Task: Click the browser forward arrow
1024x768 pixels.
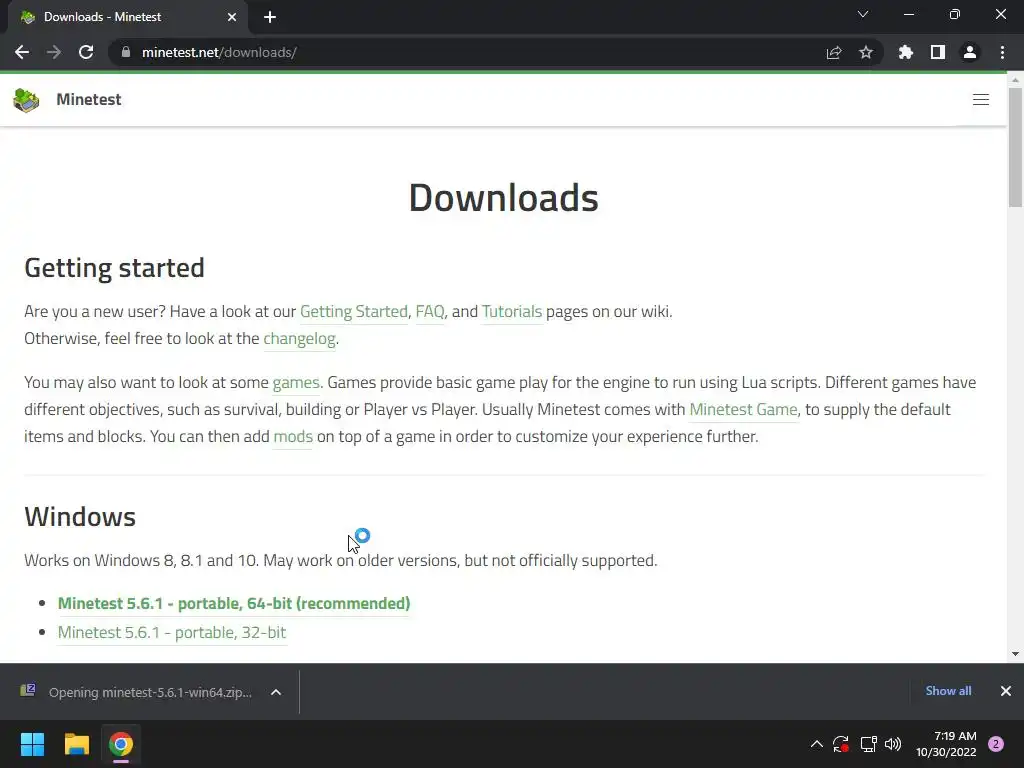Action: (54, 52)
